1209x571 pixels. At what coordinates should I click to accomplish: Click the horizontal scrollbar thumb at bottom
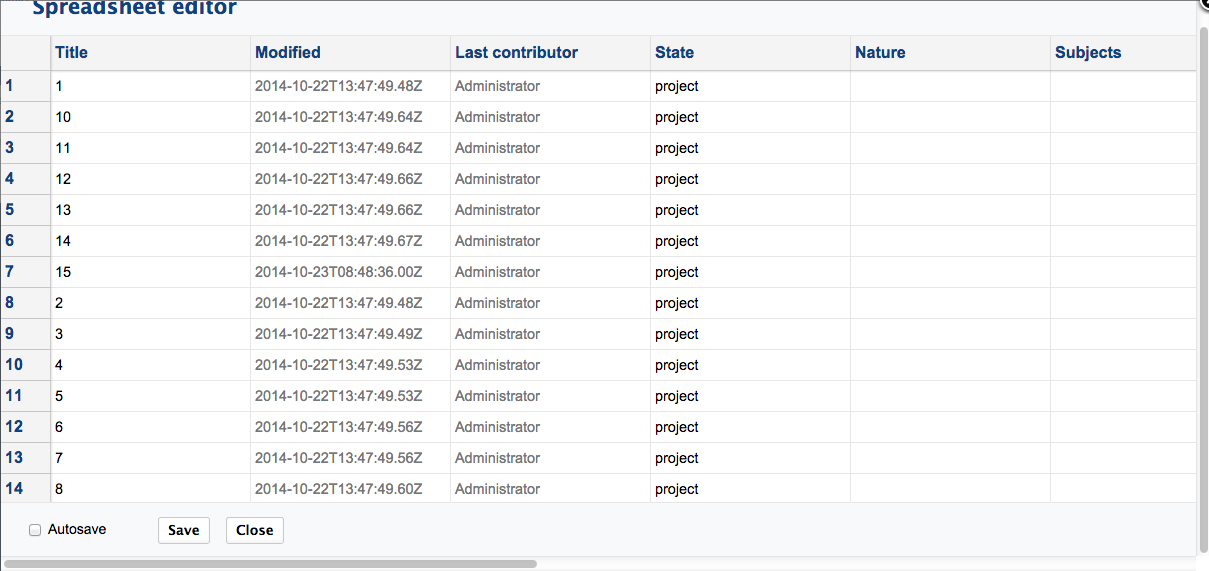[270, 564]
